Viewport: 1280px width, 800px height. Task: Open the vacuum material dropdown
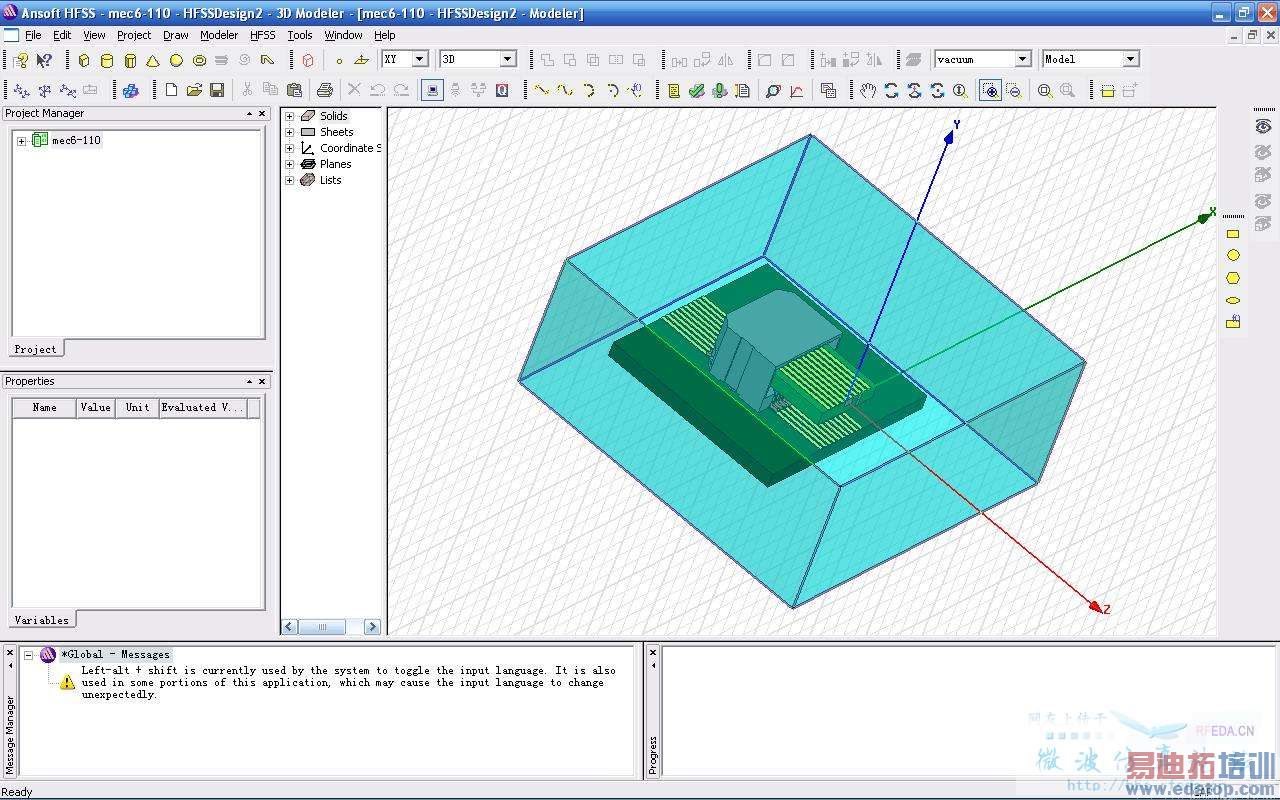click(x=1022, y=59)
